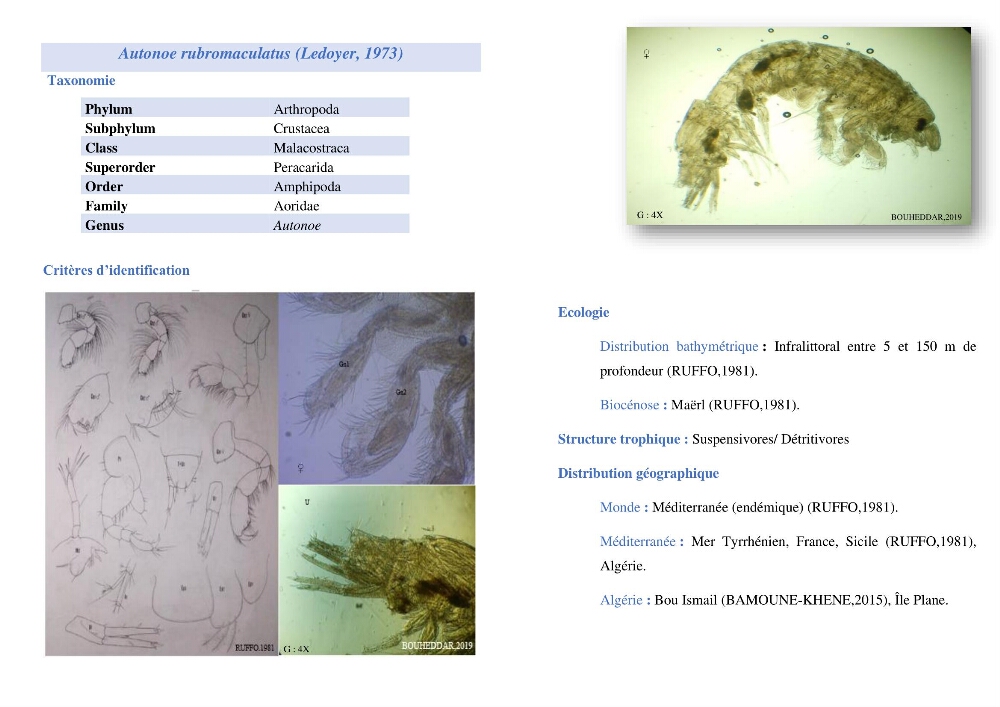This screenshot has width=1000, height=707.
Task: Click the "Biocénose" label
Action: (x=629, y=405)
